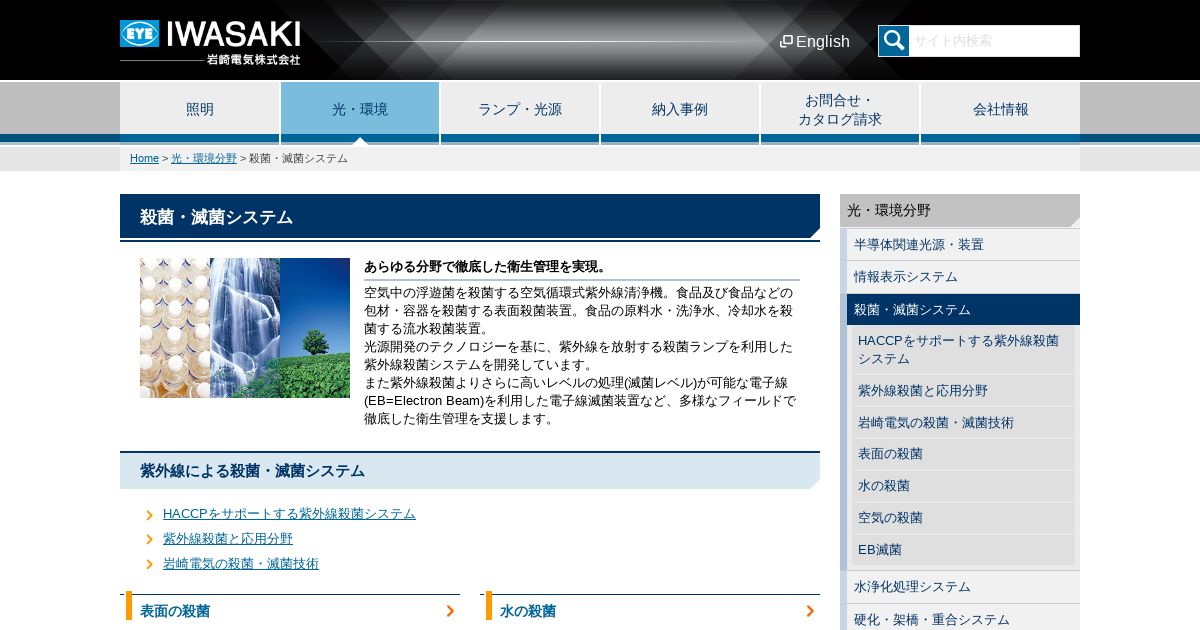
Task: Click the external link icon beside English
Action: pos(786,41)
